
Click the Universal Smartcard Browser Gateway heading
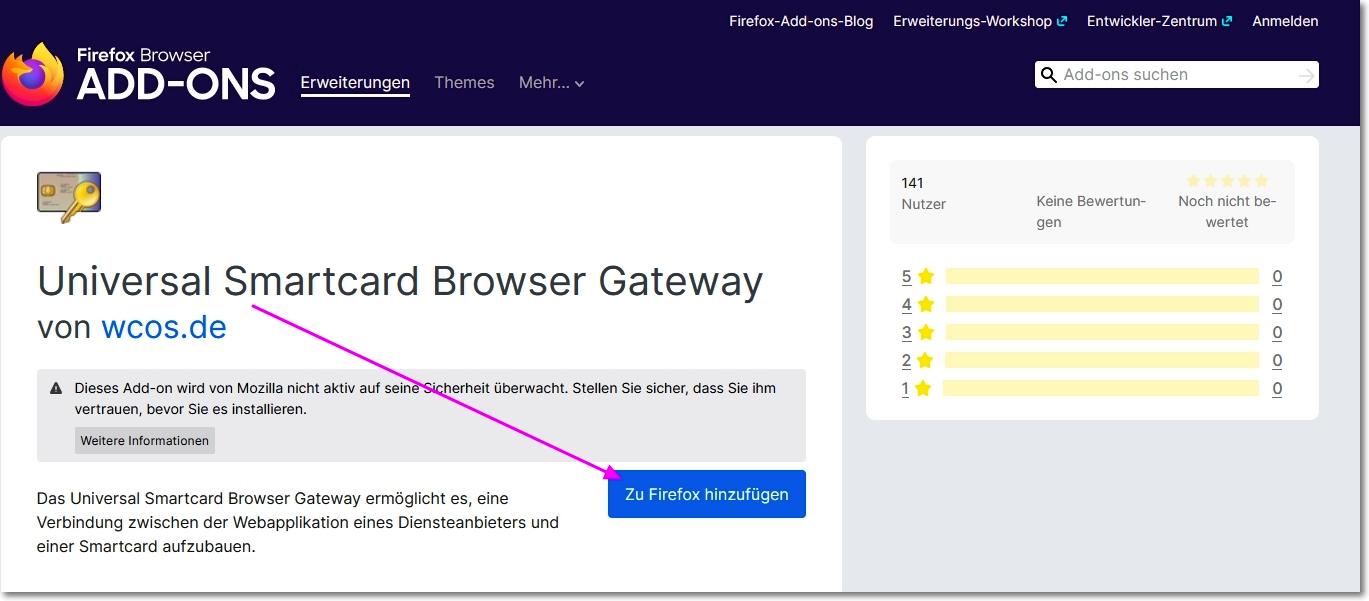click(x=400, y=281)
